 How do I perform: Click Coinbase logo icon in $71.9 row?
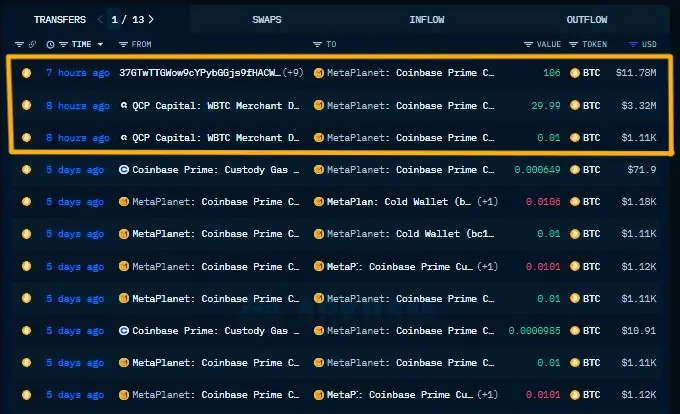coord(124,170)
